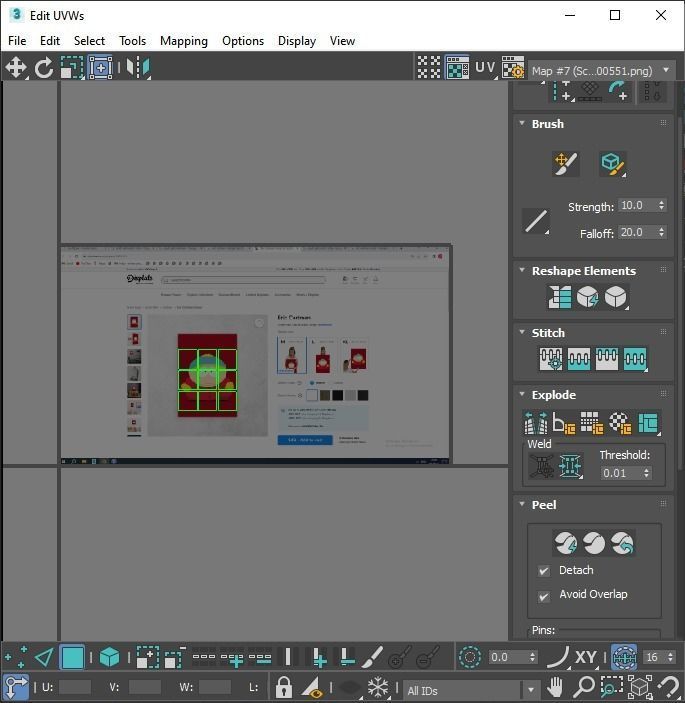The width and height of the screenshot is (685, 703).
Task: Open the Edit menu
Action: pyautogui.click(x=50, y=41)
